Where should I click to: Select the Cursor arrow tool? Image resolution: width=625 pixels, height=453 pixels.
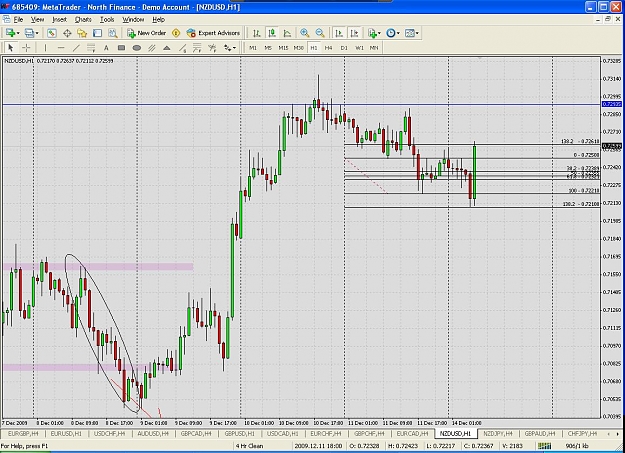tap(11, 48)
